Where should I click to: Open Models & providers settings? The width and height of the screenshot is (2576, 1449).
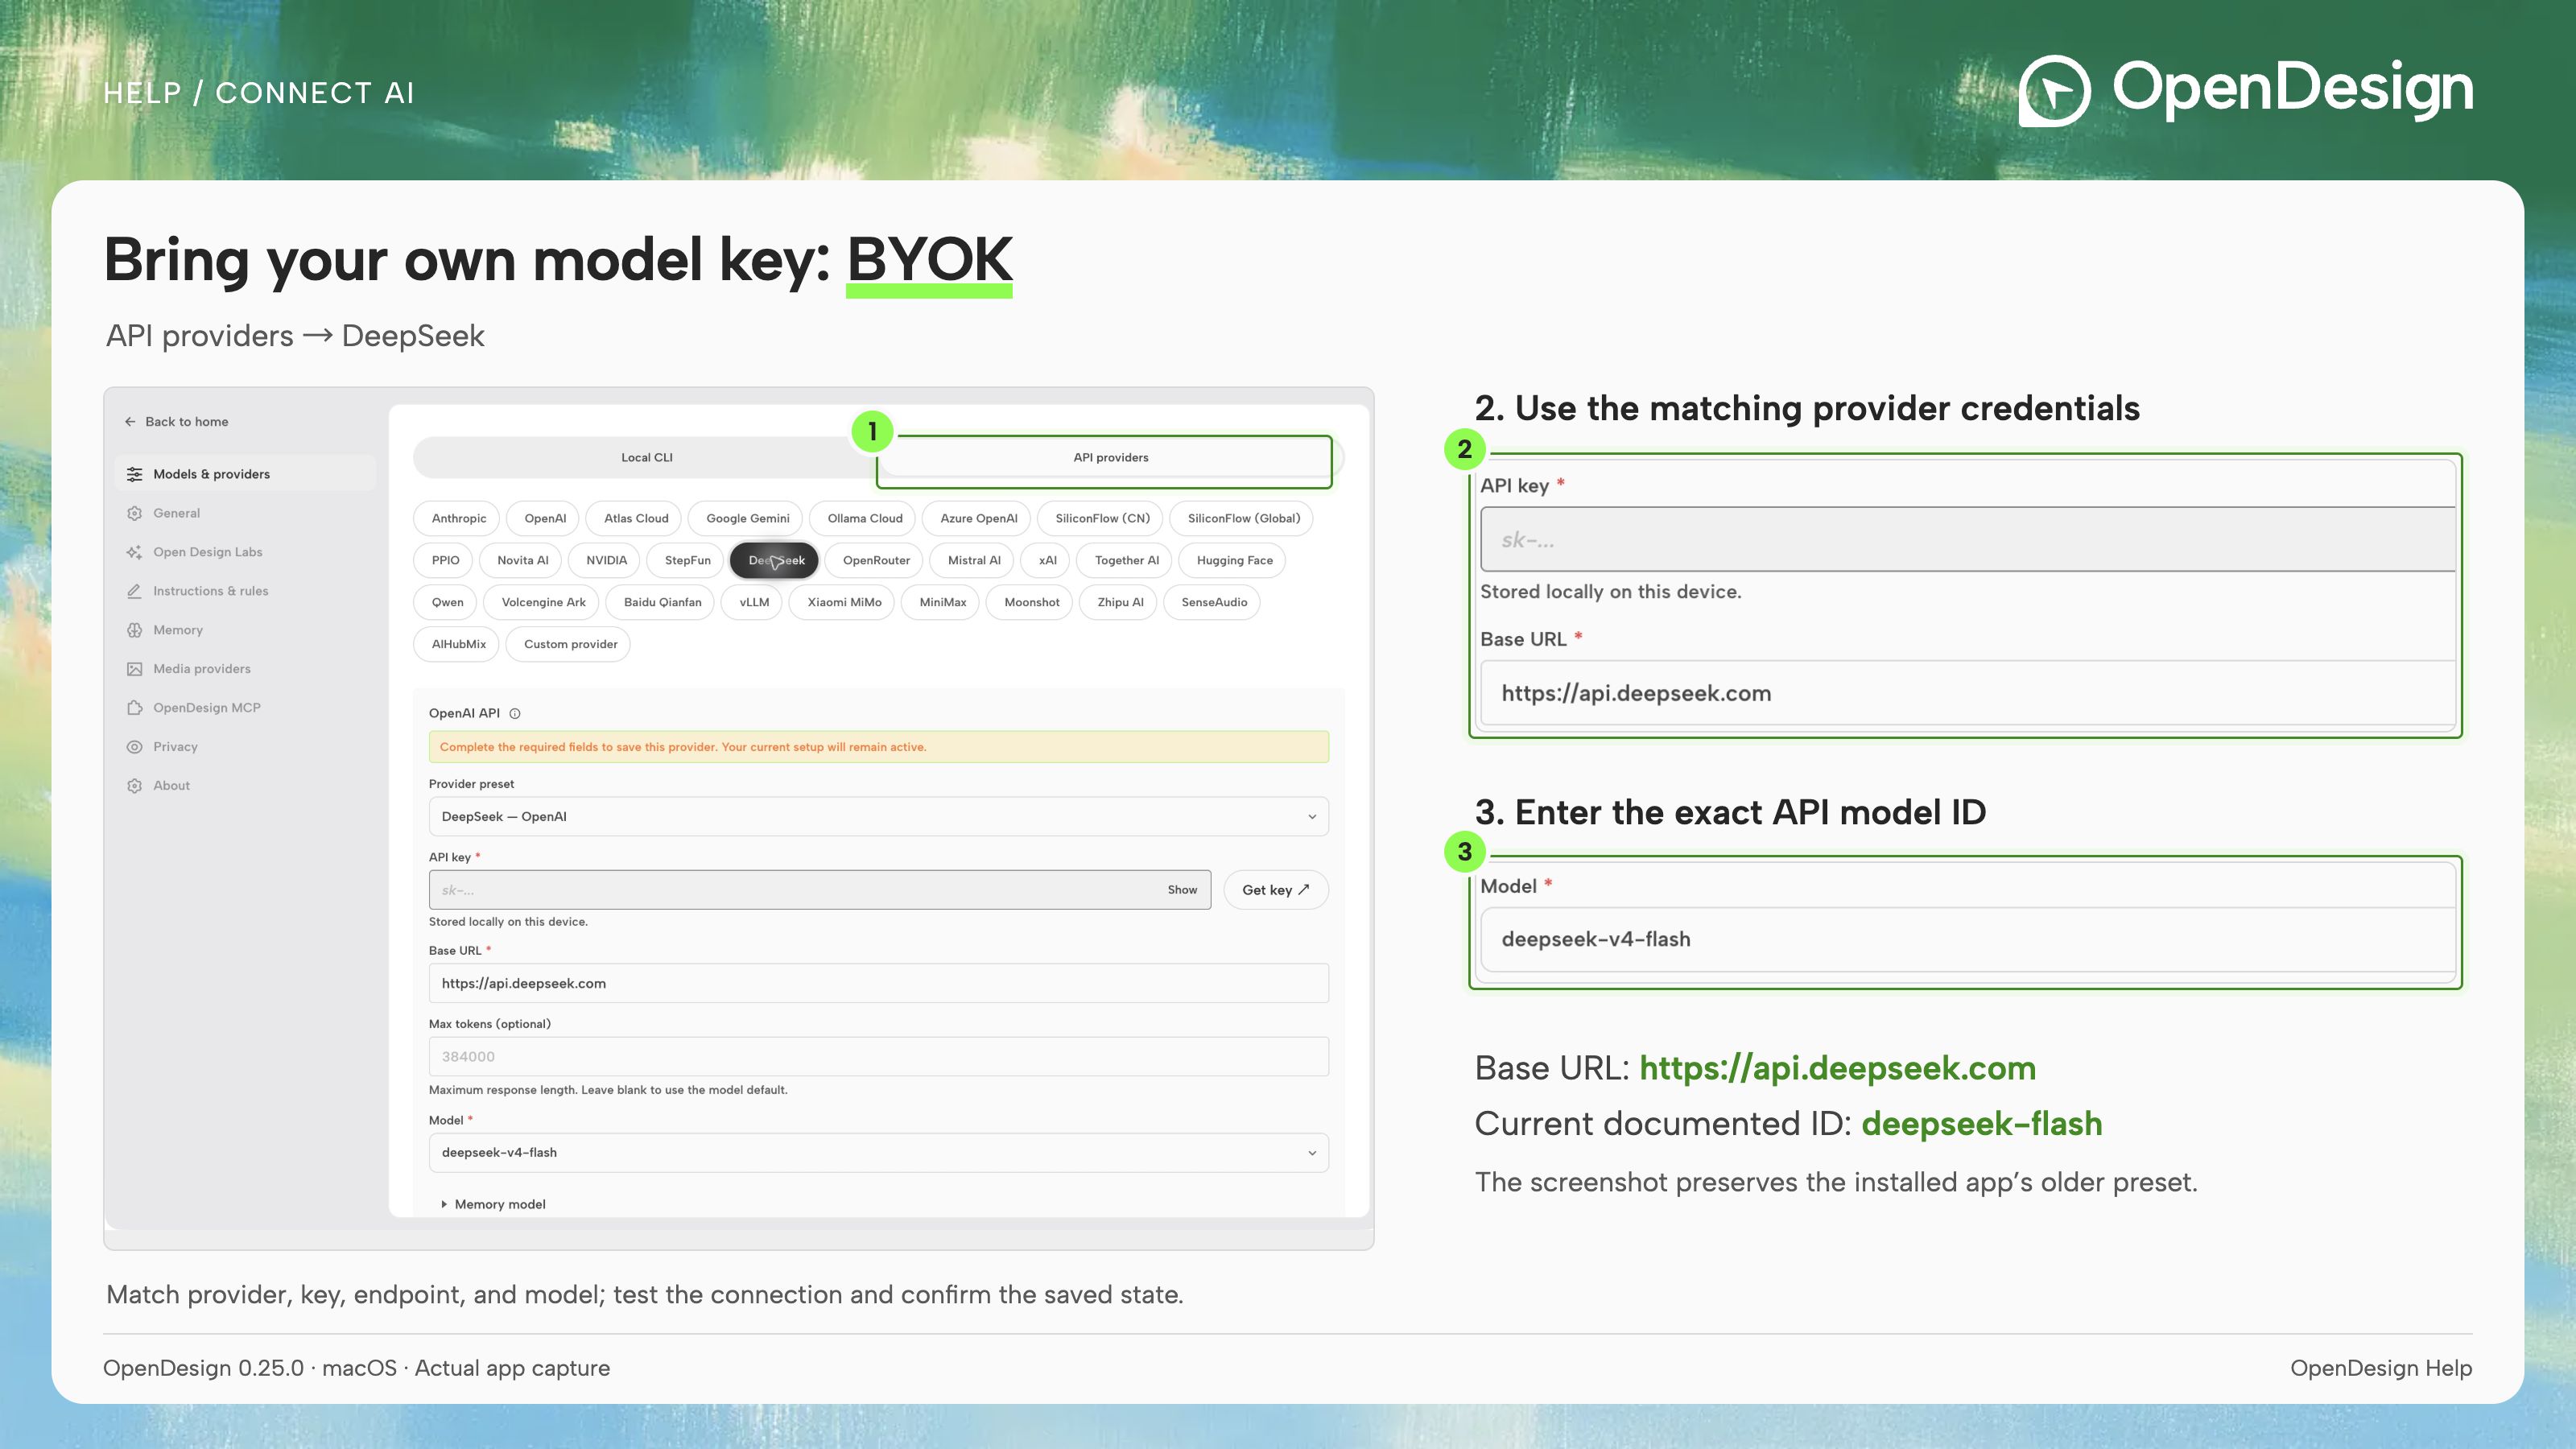point(245,474)
